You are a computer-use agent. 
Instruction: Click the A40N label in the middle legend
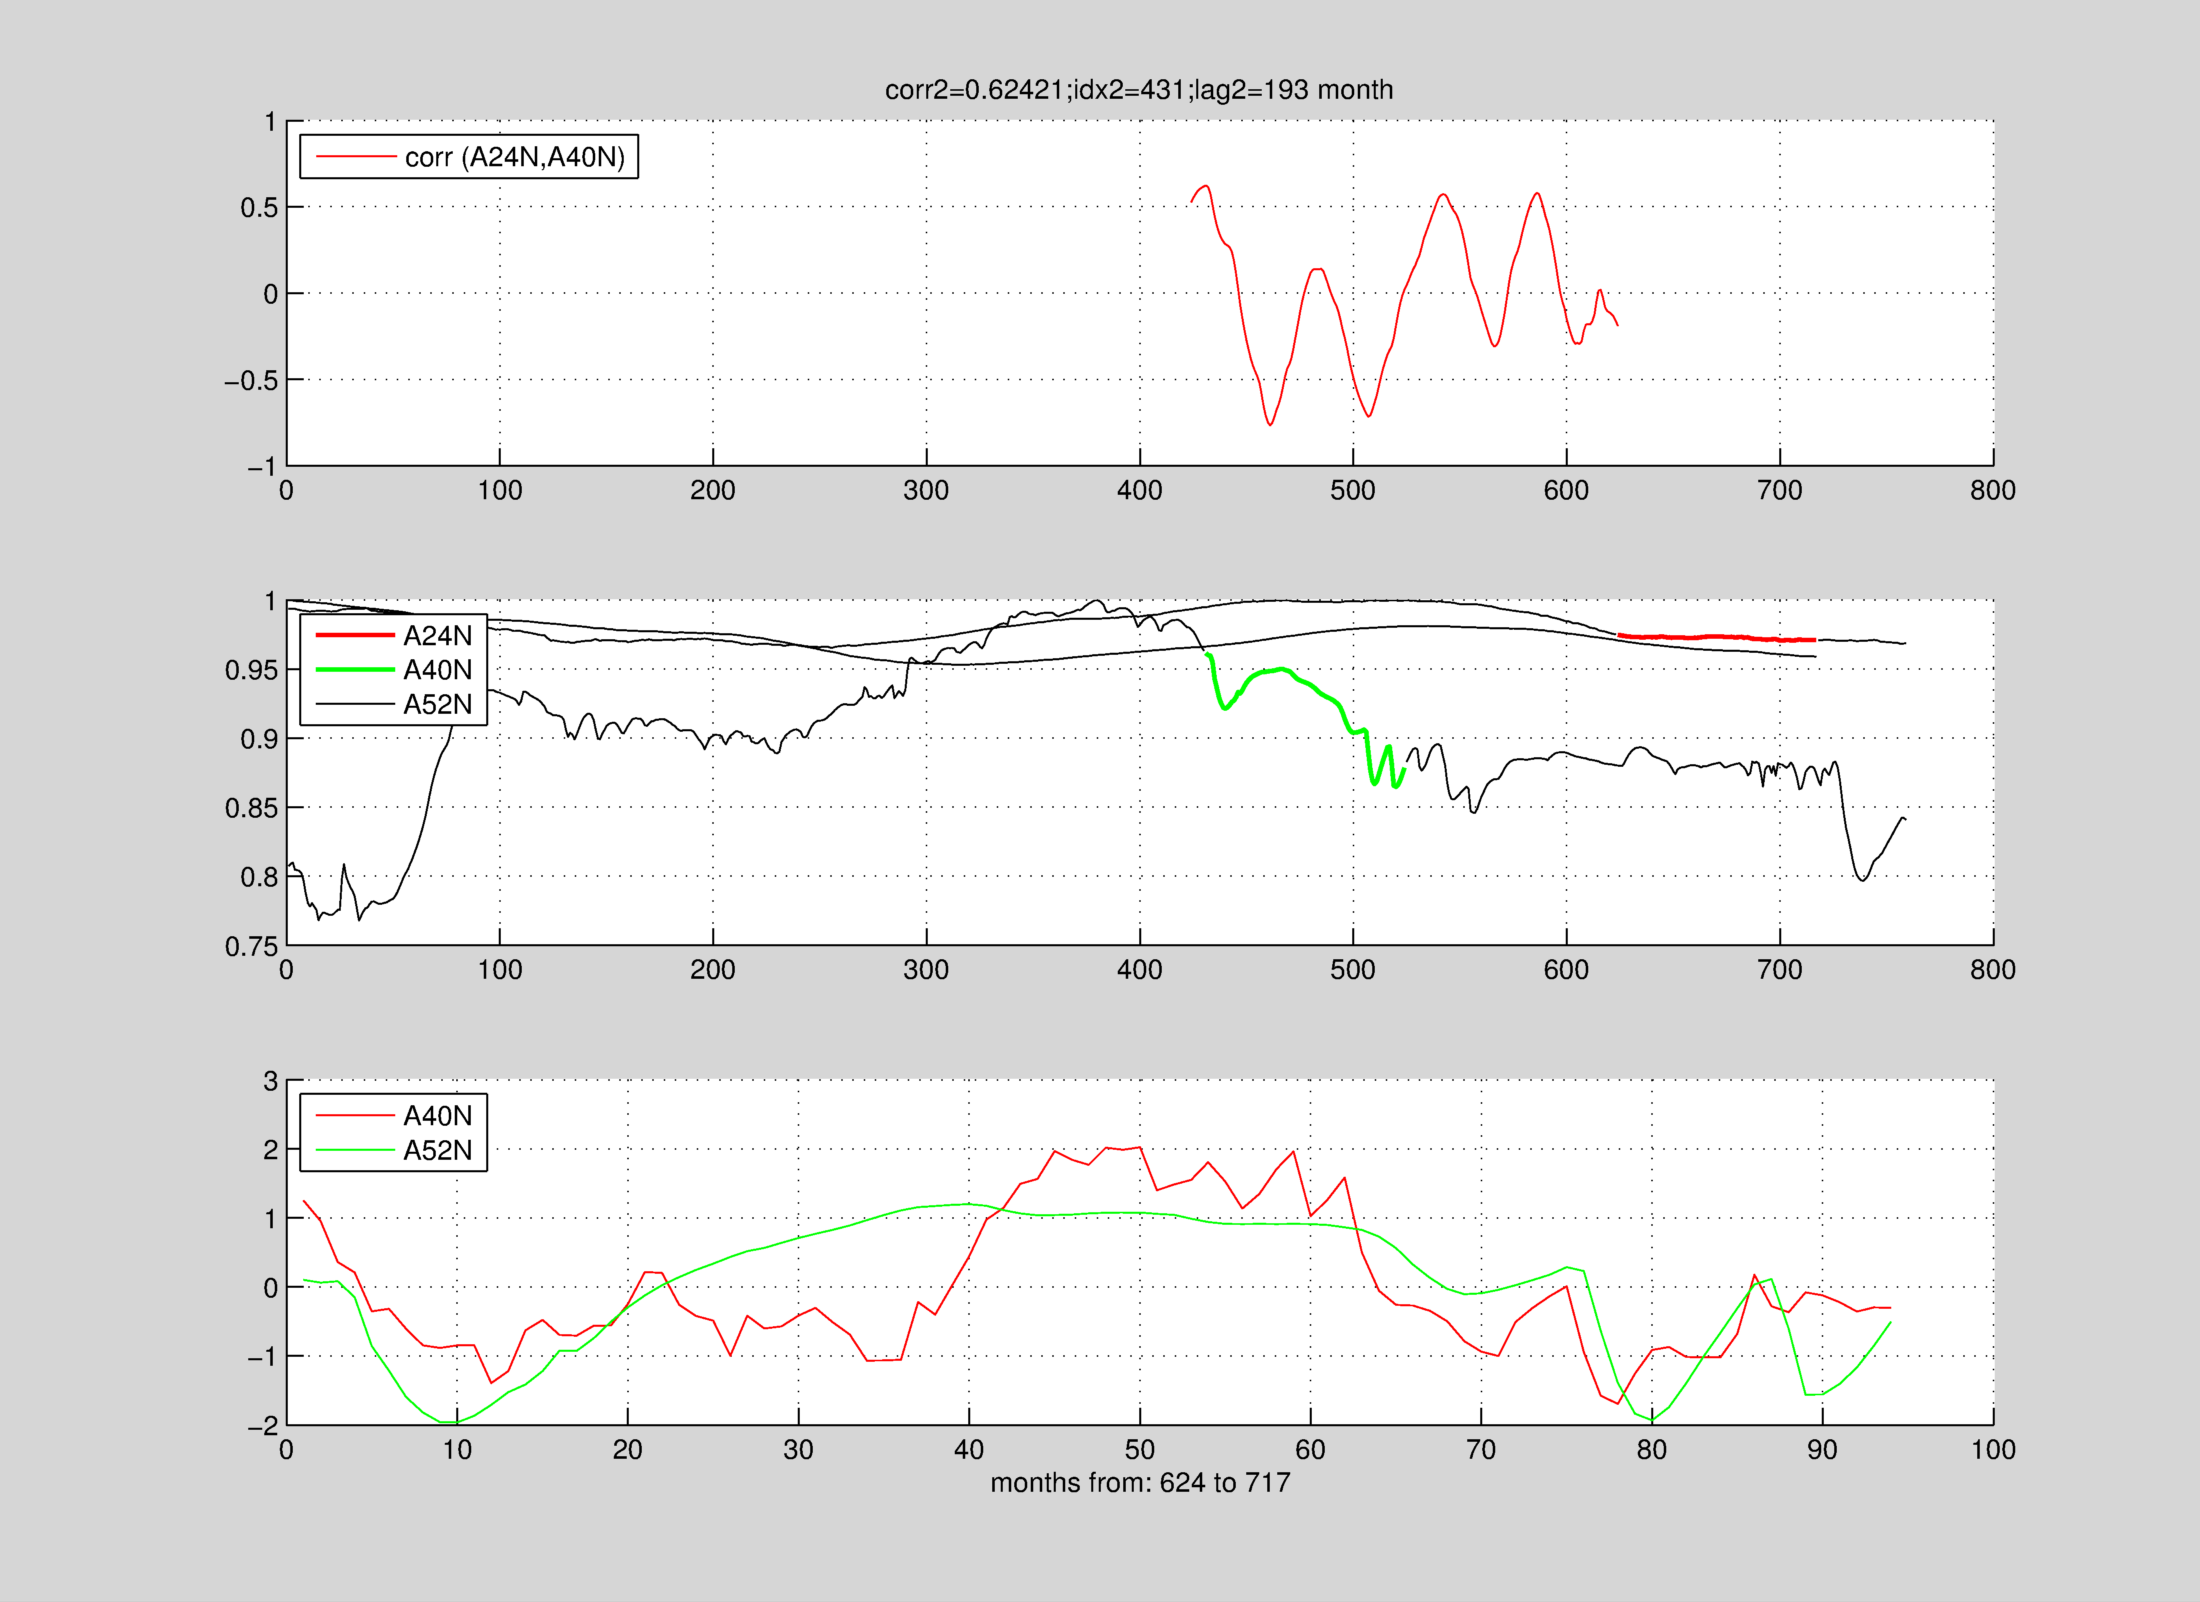pos(437,670)
